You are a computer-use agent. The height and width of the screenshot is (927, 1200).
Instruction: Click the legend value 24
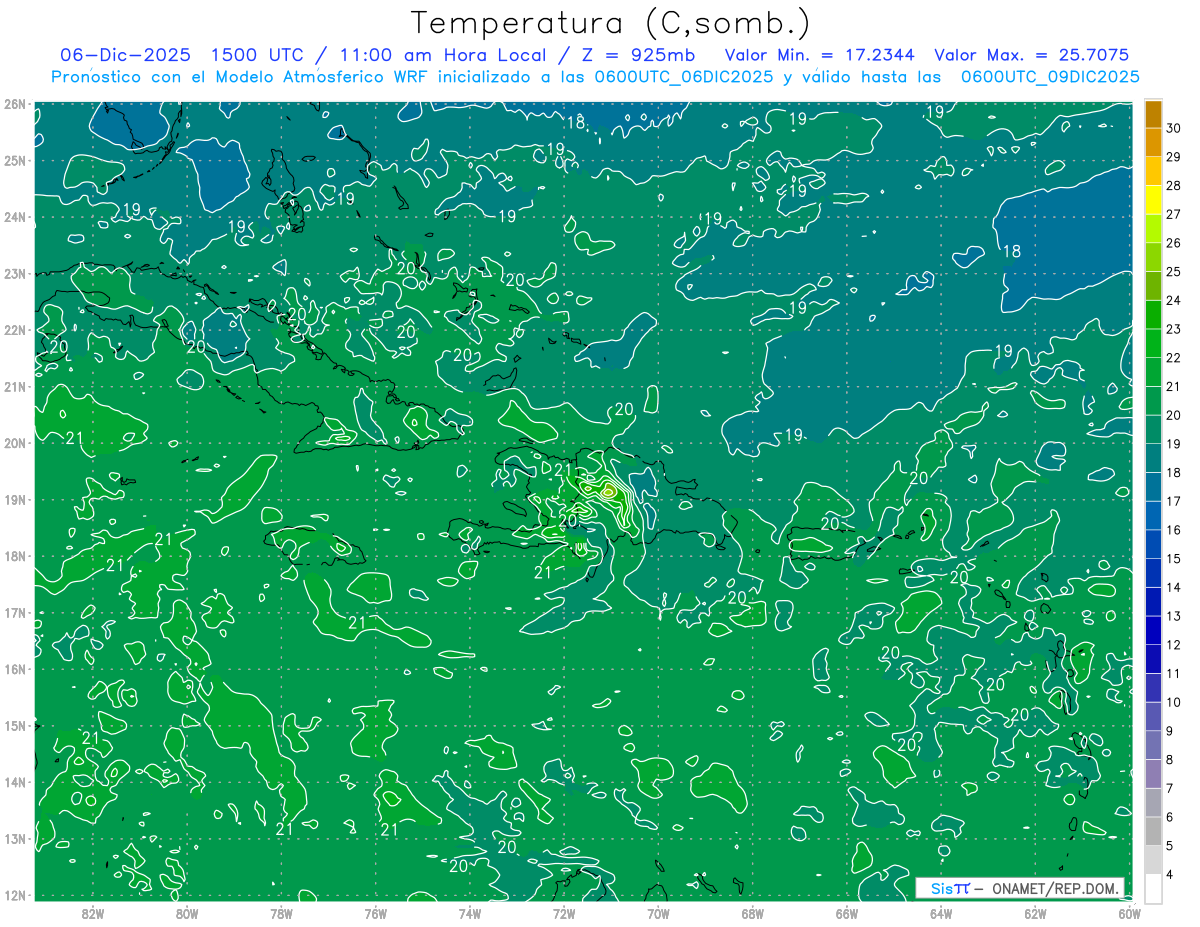click(x=1174, y=300)
